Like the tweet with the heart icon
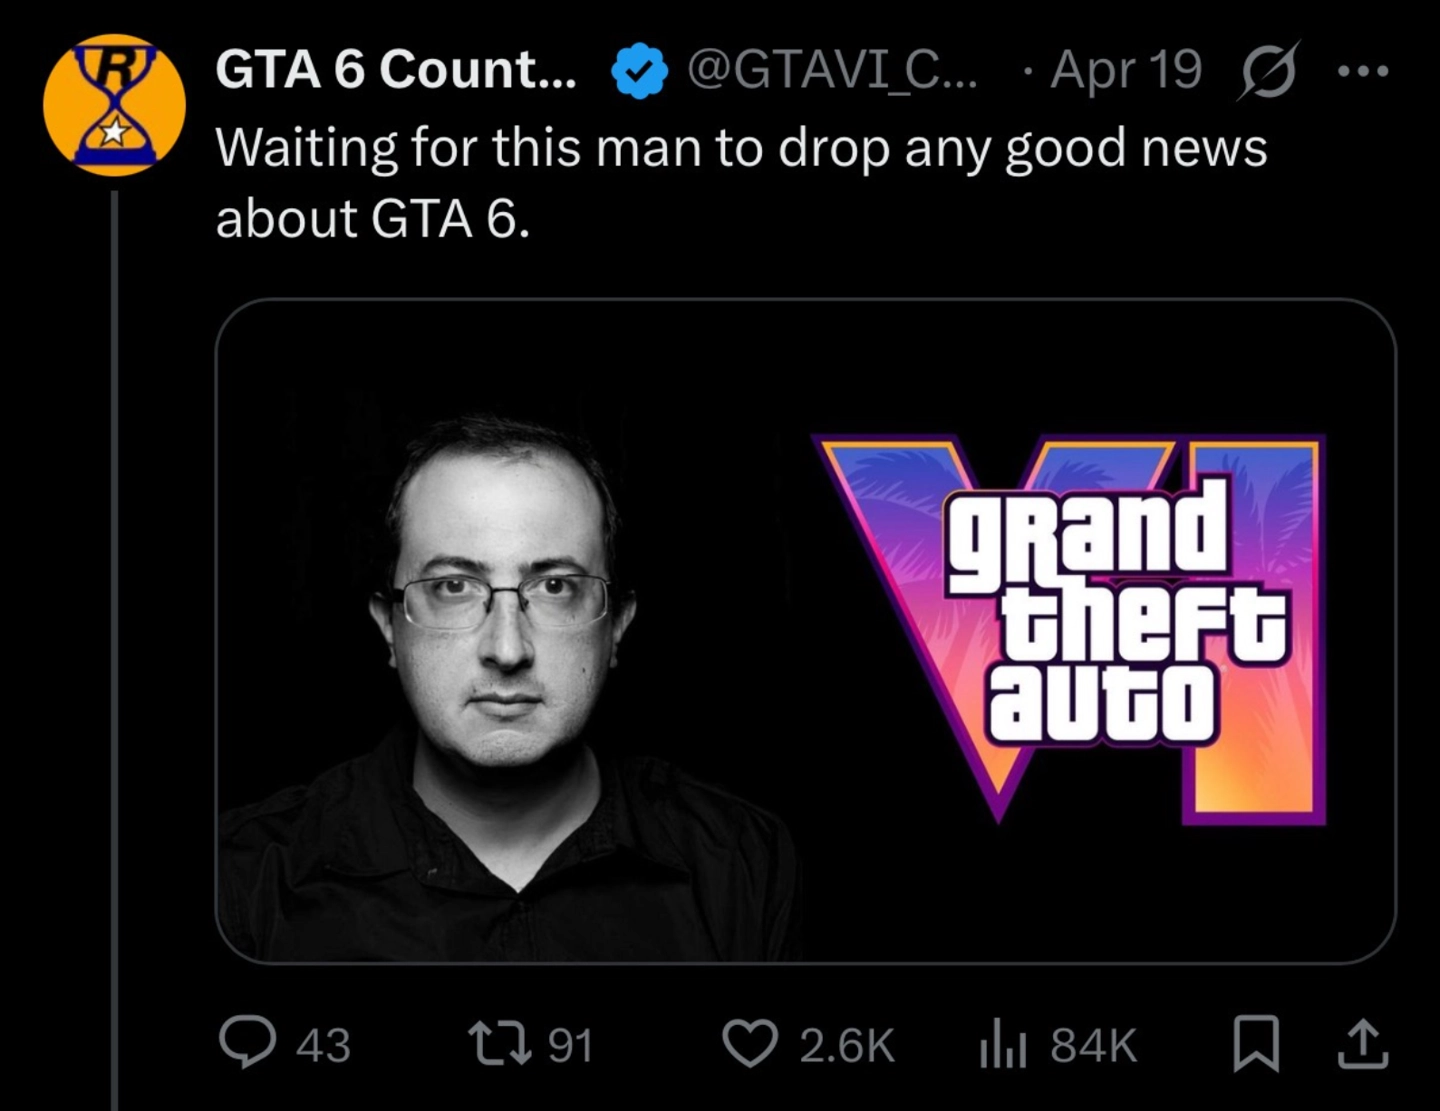The height and width of the screenshot is (1111, 1440). tap(750, 1044)
